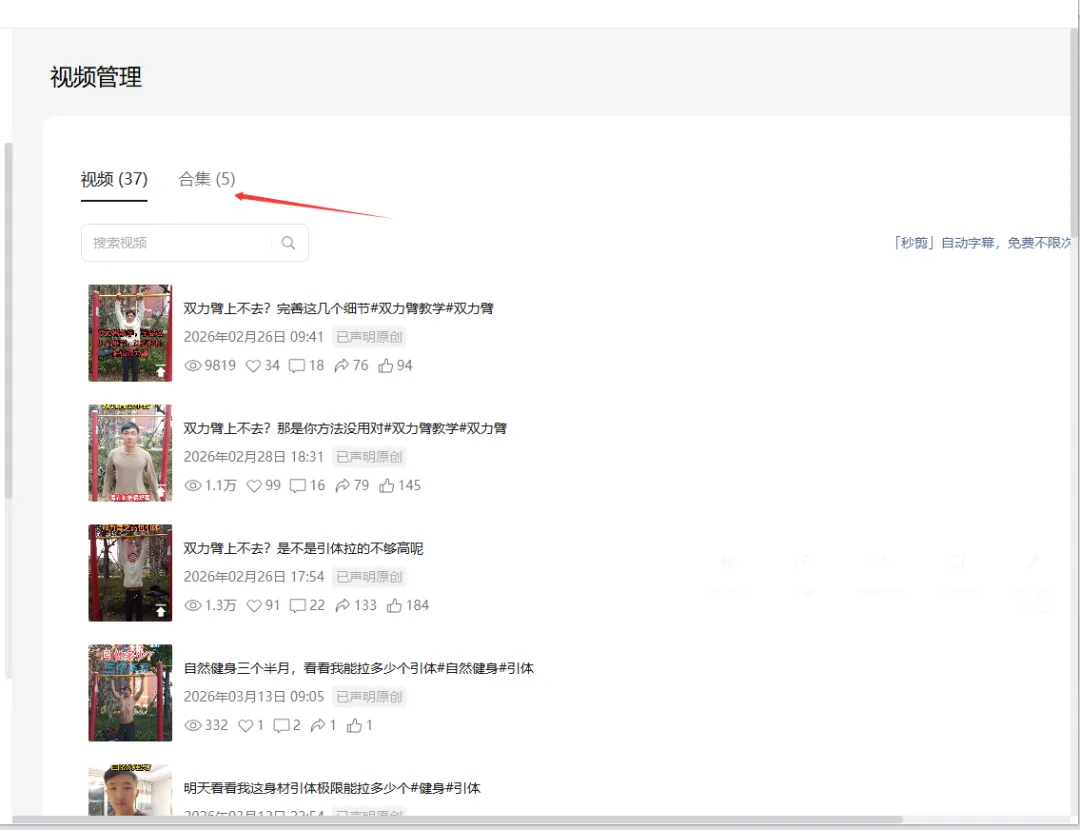The image size is (1080, 830).
Task: Click 已声明原创 tag dated 02月28日 18:31
Action: click(x=369, y=457)
